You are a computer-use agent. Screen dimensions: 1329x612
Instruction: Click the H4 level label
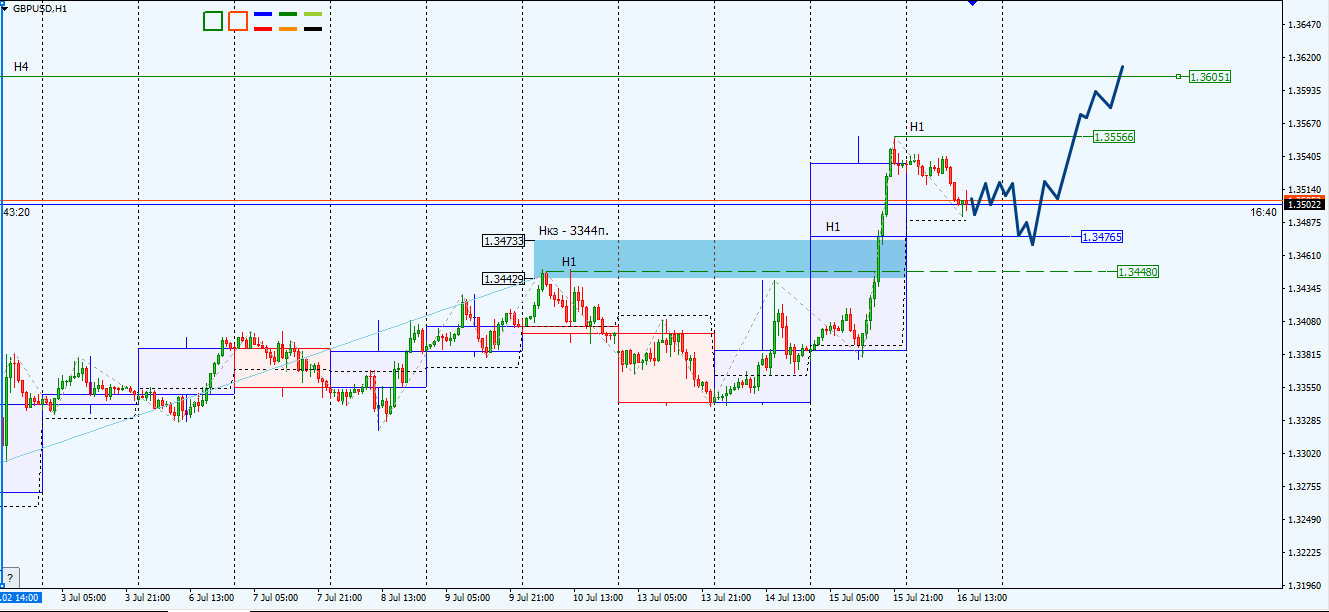21,67
